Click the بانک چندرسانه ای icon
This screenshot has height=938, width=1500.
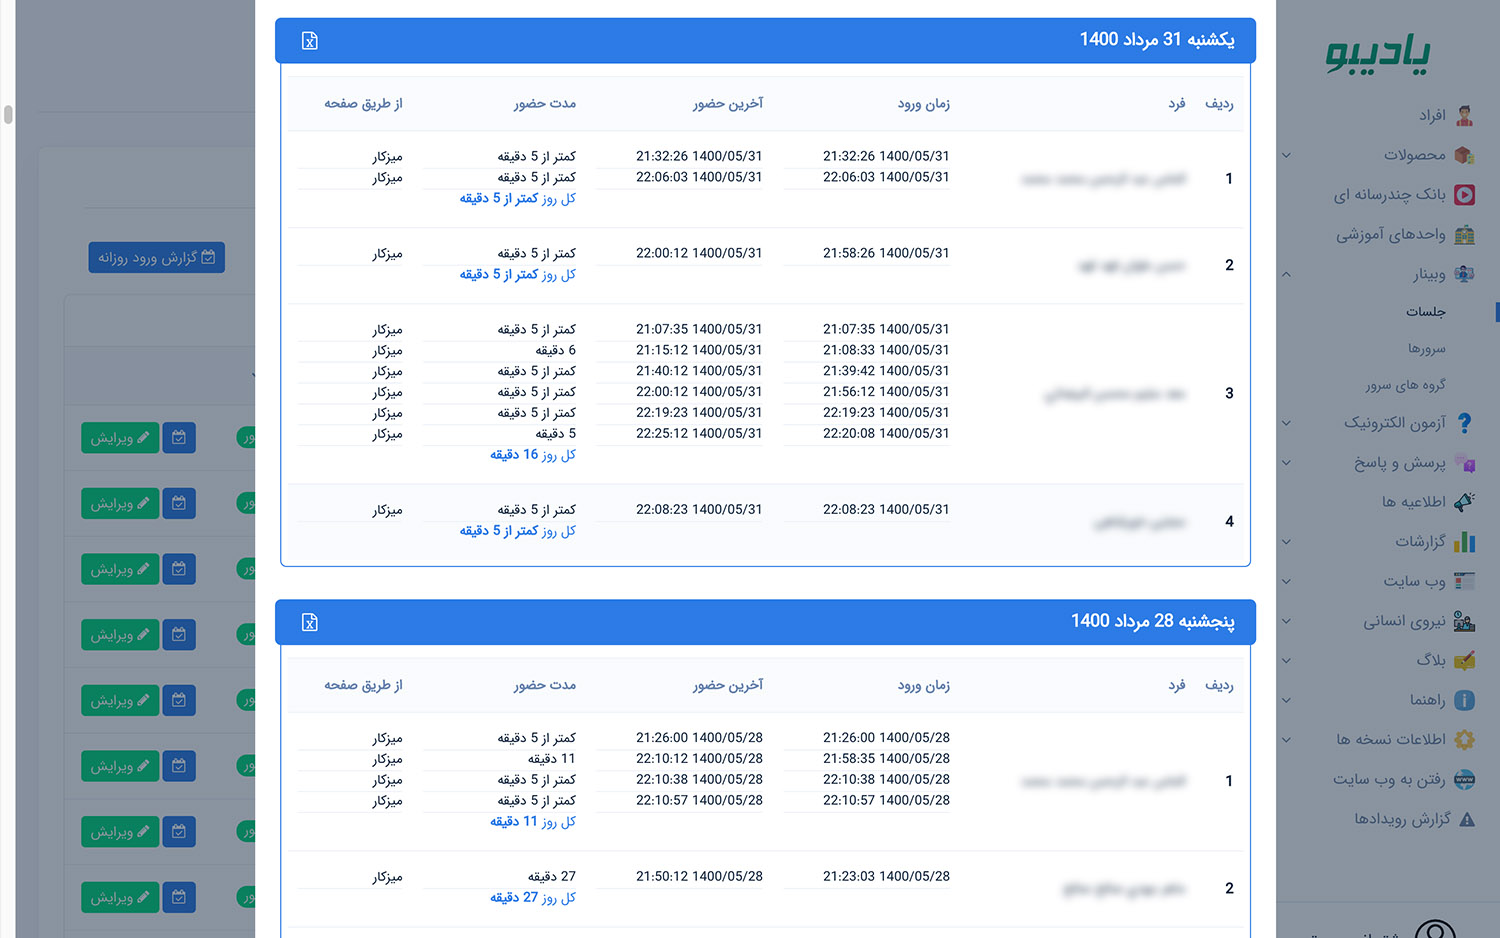pos(1464,195)
